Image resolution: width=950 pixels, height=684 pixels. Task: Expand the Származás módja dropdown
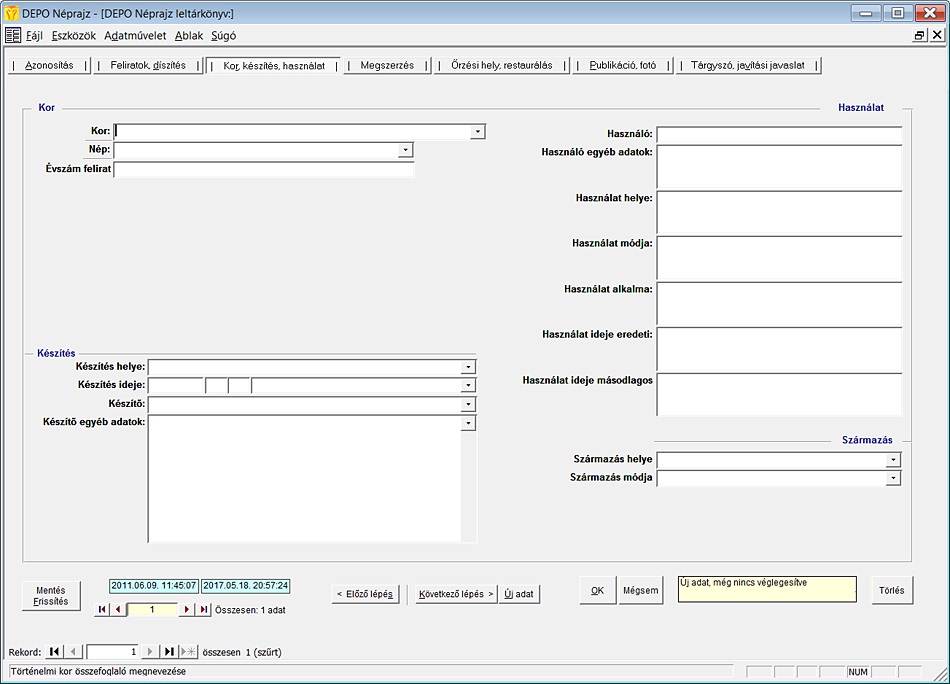click(893, 478)
